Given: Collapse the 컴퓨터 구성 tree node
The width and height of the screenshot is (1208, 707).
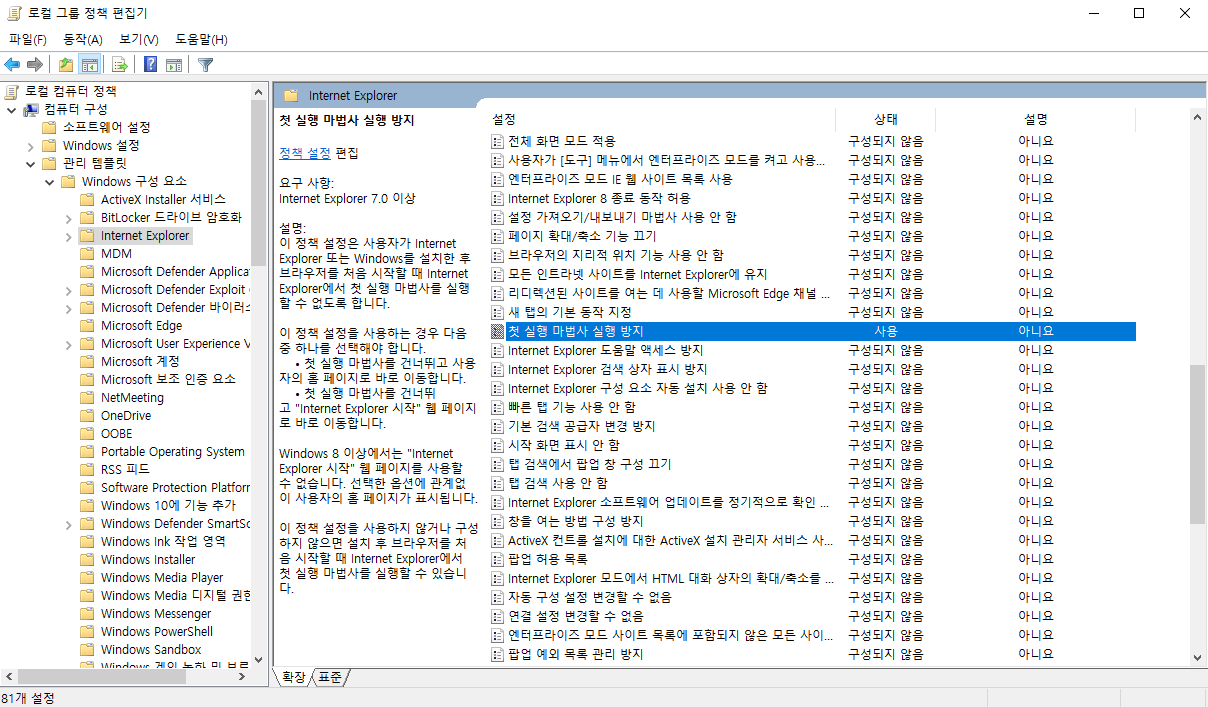Looking at the screenshot, I should [11, 109].
